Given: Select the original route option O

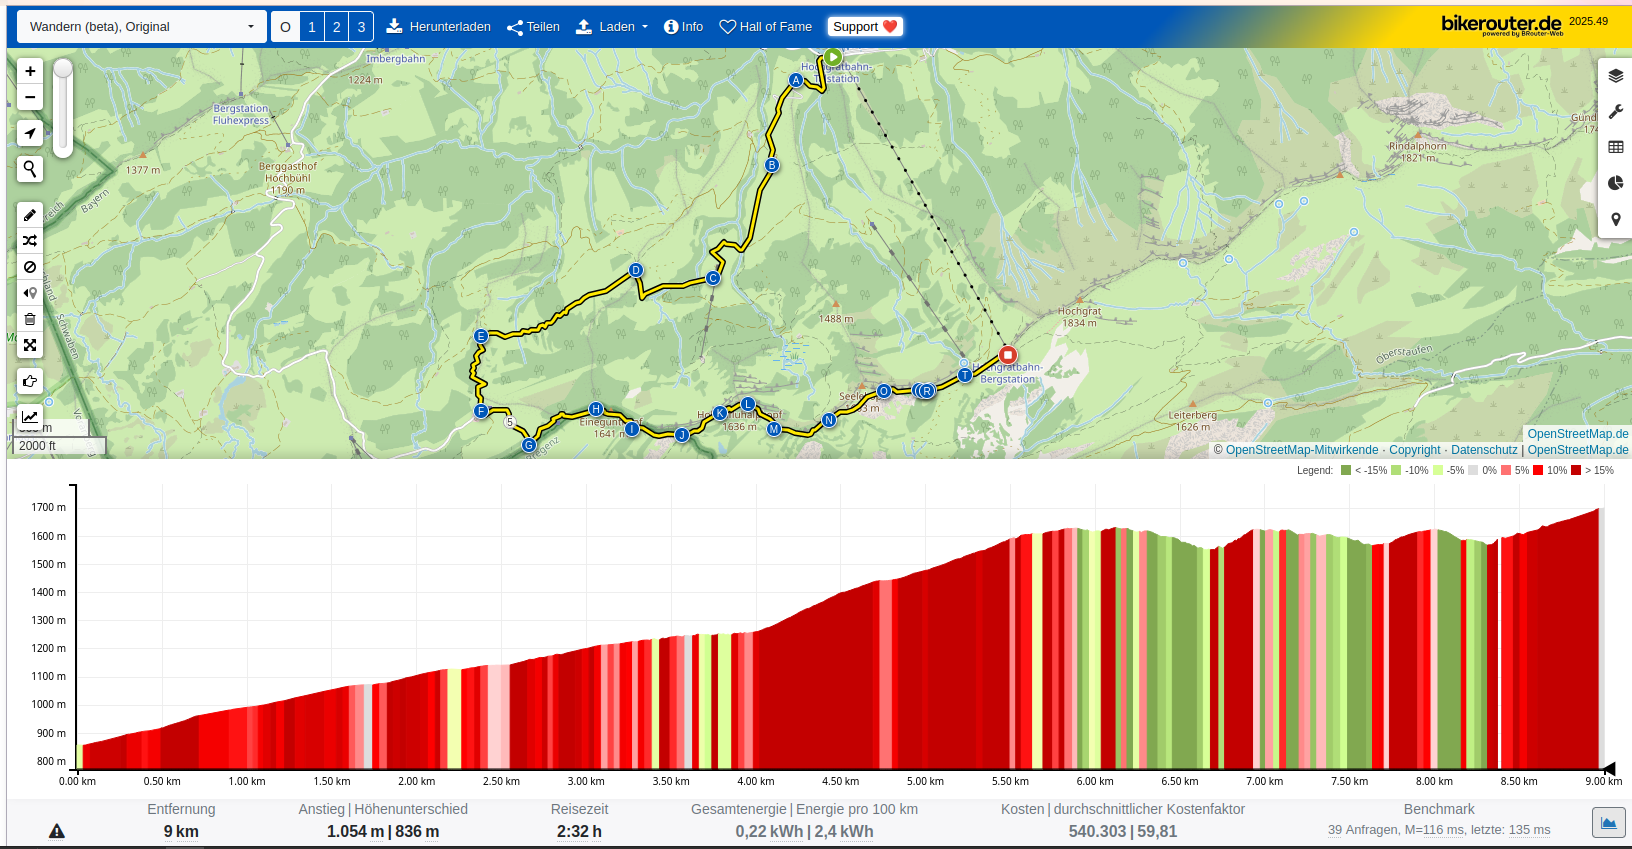Looking at the screenshot, I should [286, 27].
